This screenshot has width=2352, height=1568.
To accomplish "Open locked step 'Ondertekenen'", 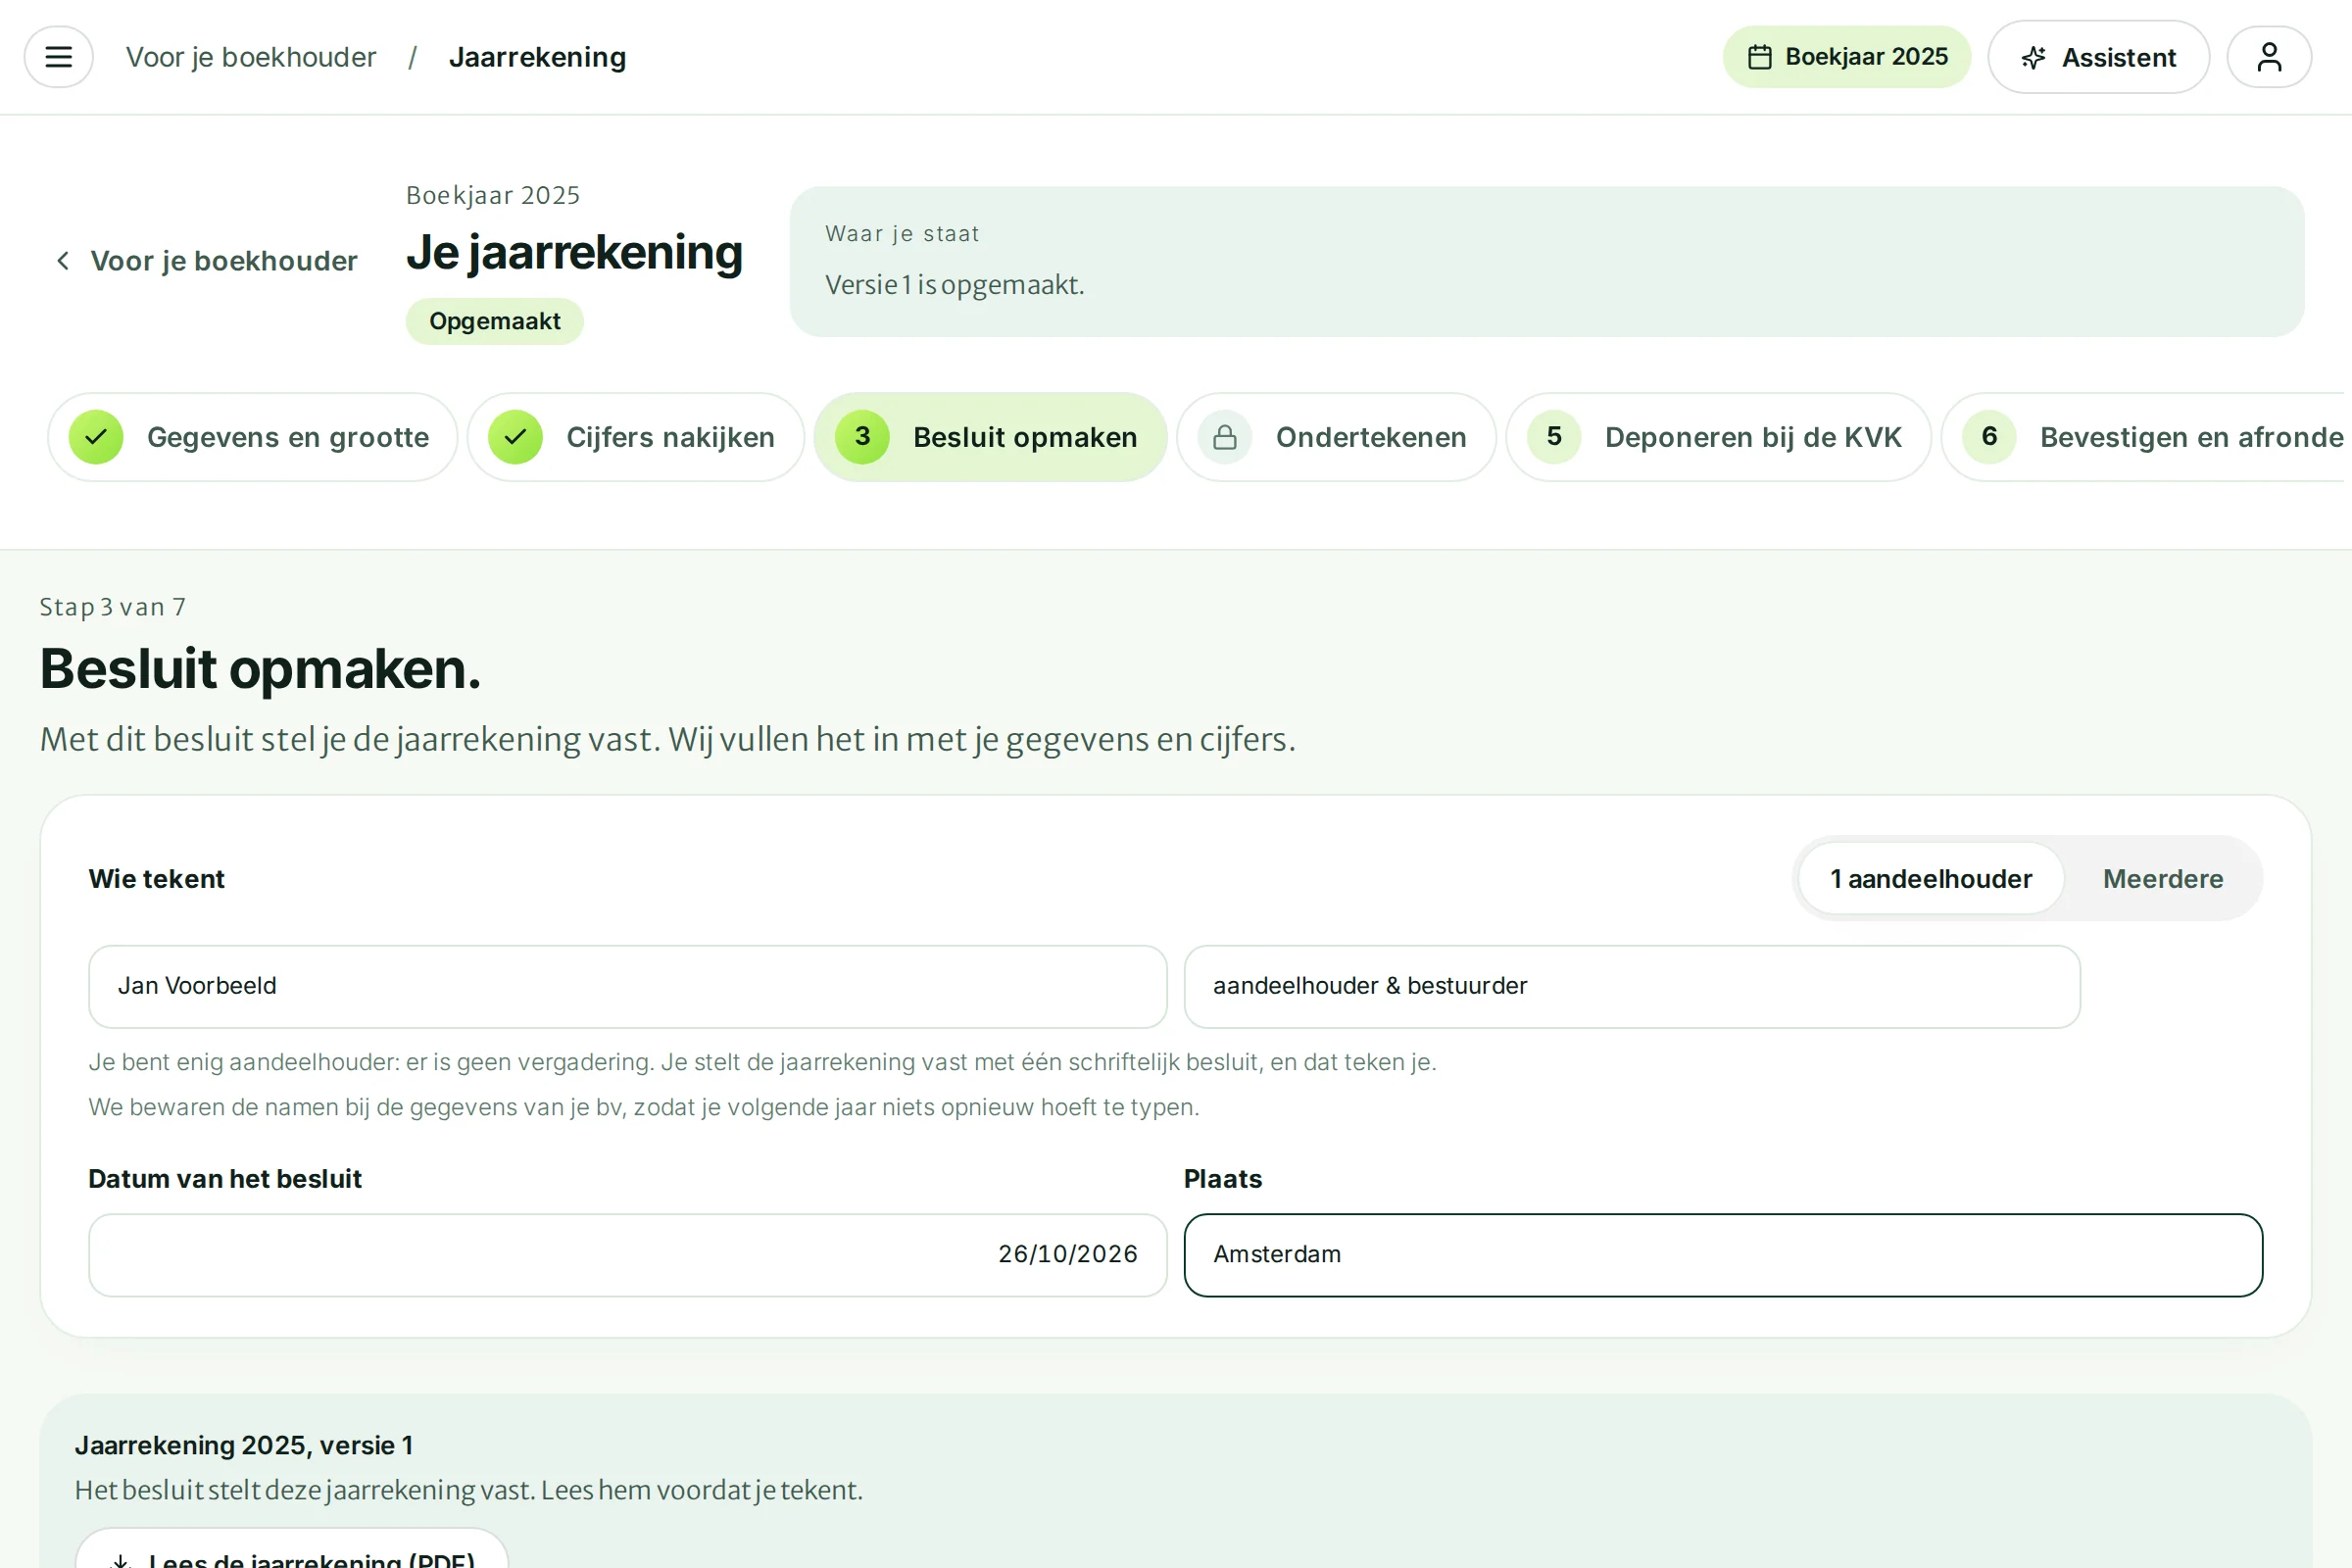I will pos(1336,437).
